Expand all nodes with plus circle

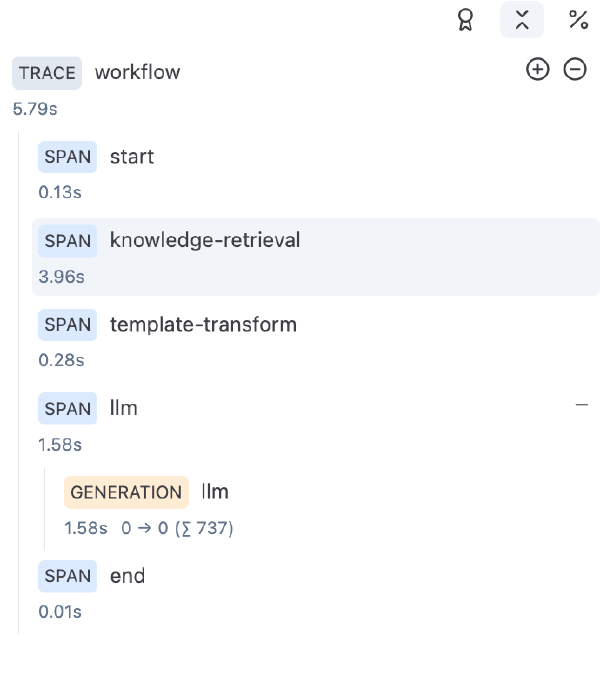(538, 70)
